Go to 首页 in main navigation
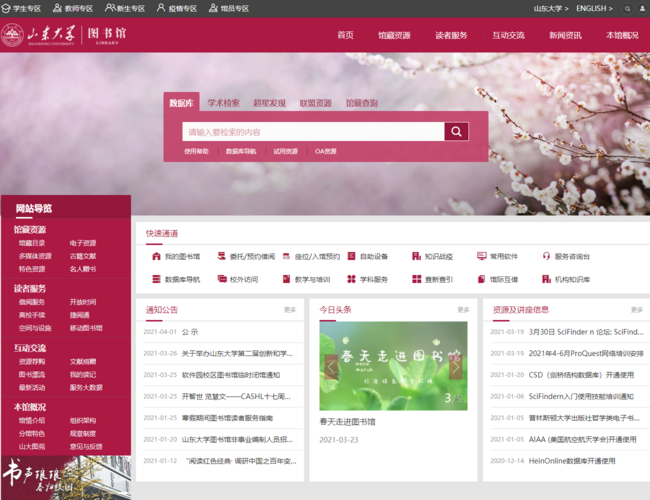 click(x=345, y=35)
